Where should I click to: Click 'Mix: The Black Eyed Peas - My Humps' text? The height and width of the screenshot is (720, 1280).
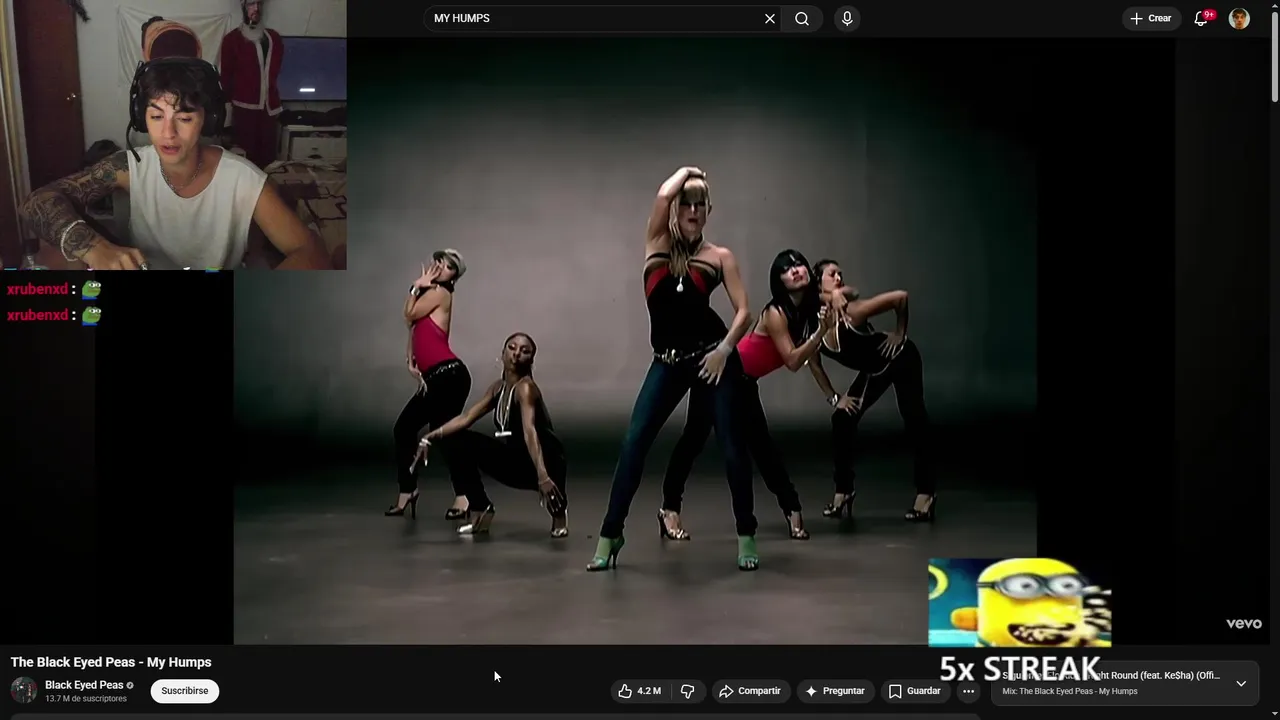tap(1070, 692)
